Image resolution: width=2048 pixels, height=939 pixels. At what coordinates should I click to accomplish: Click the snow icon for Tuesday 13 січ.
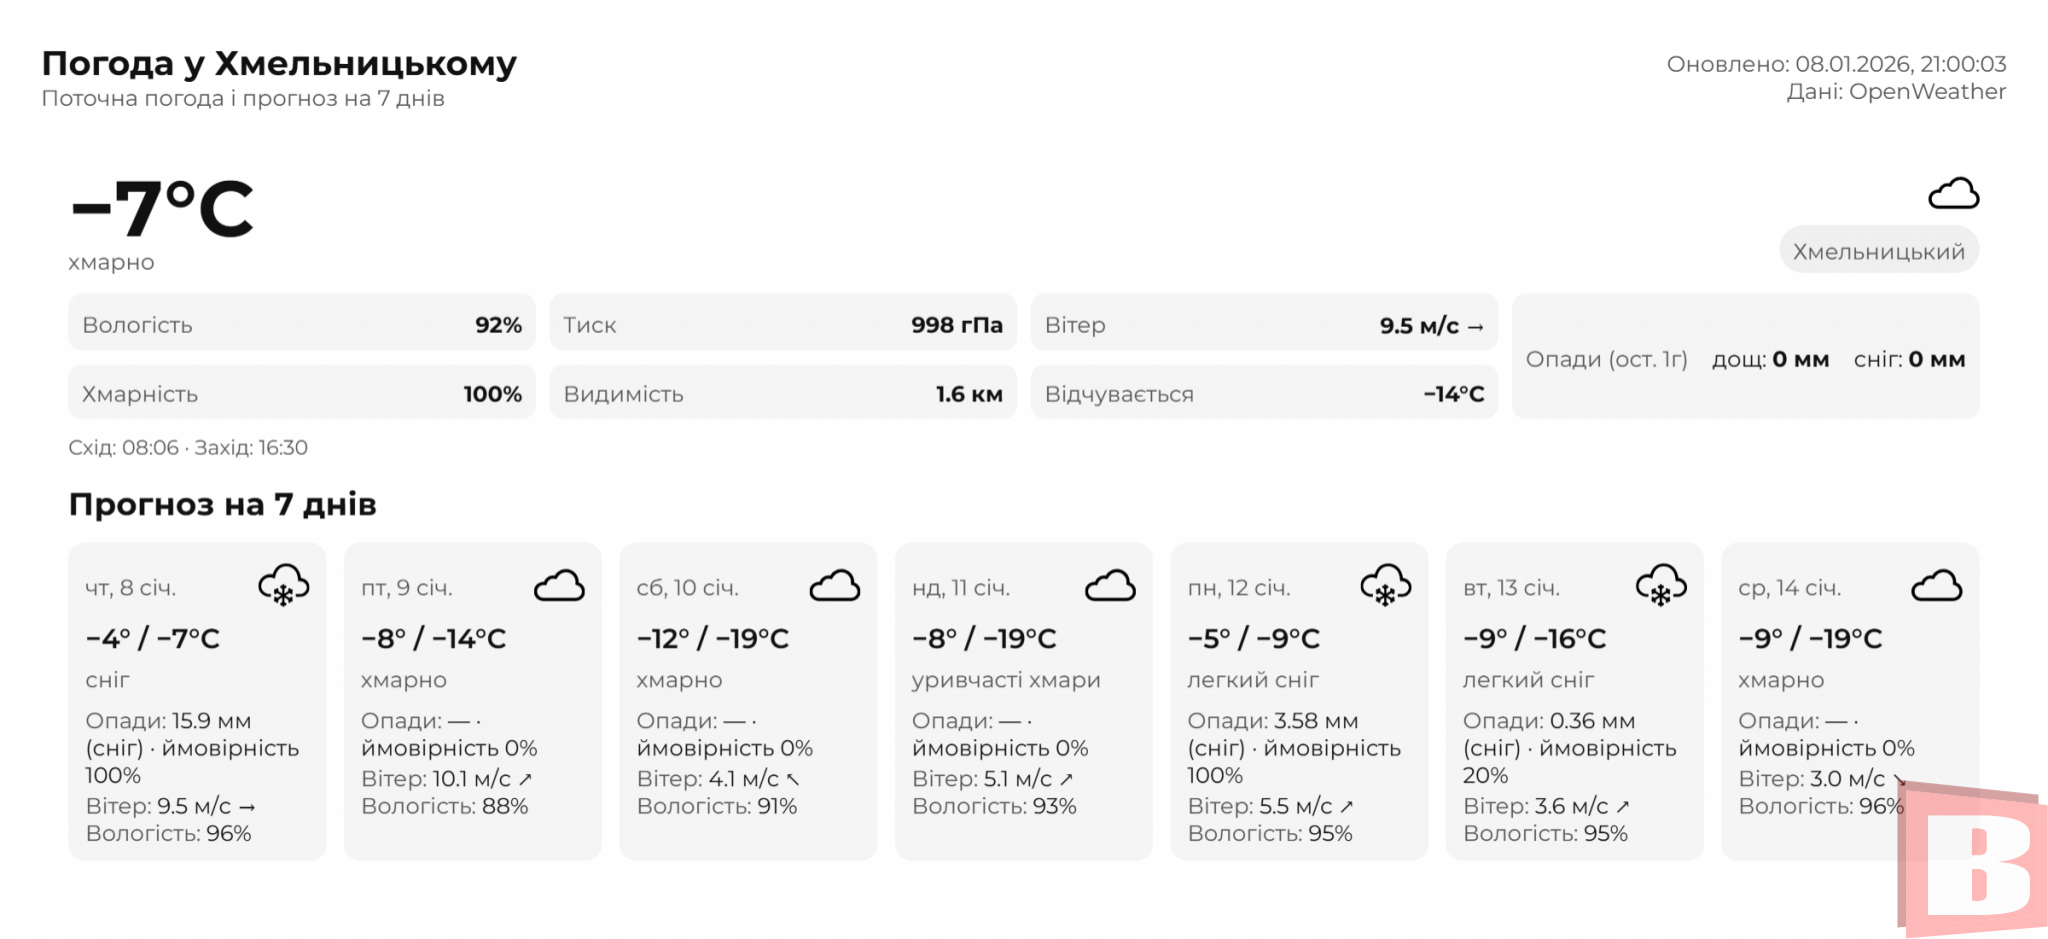coord(1661,586)
